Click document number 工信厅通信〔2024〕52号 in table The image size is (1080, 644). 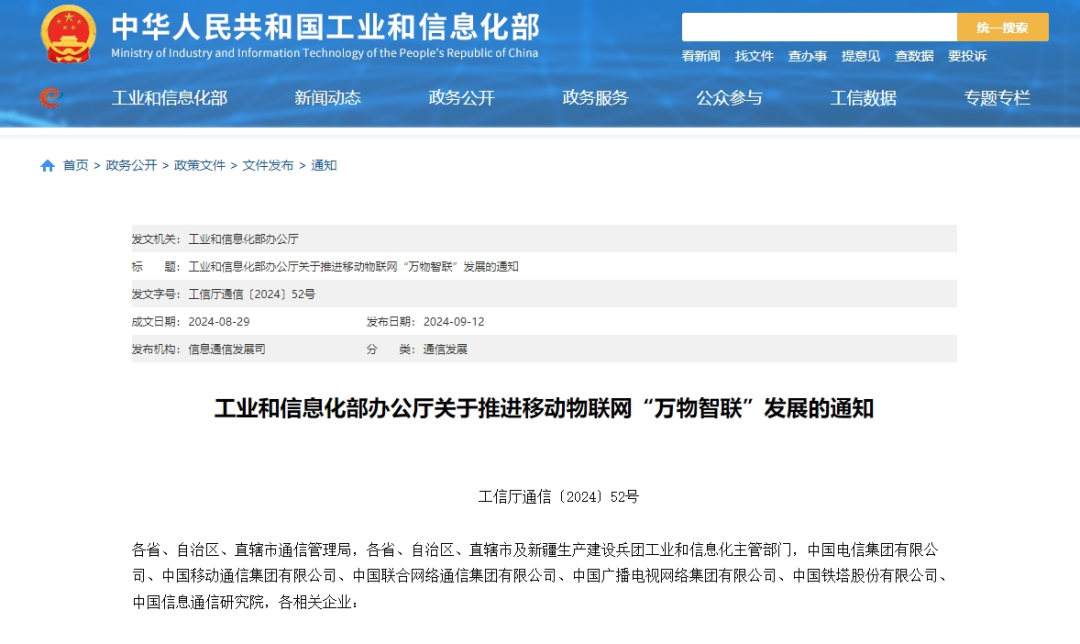point(251,294)
